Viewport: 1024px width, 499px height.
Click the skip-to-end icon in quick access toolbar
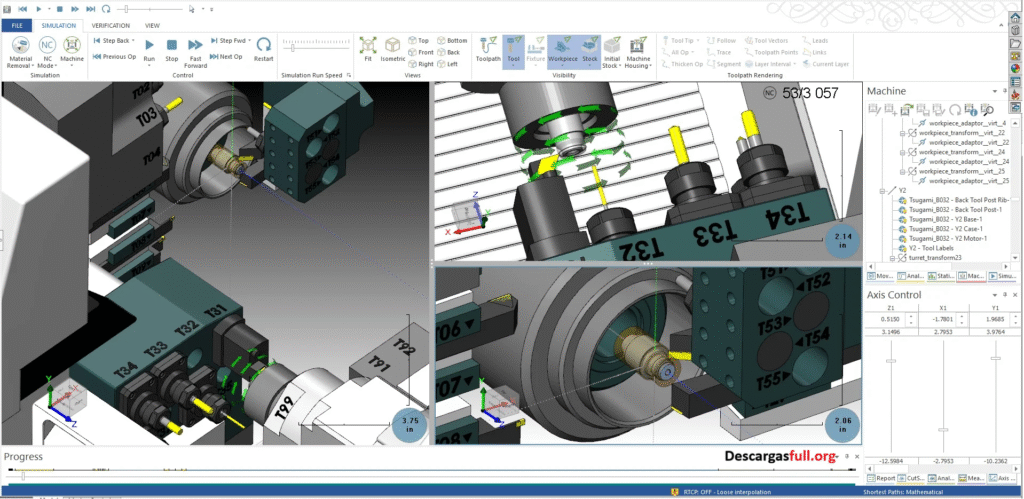click(x=90, y=9)
